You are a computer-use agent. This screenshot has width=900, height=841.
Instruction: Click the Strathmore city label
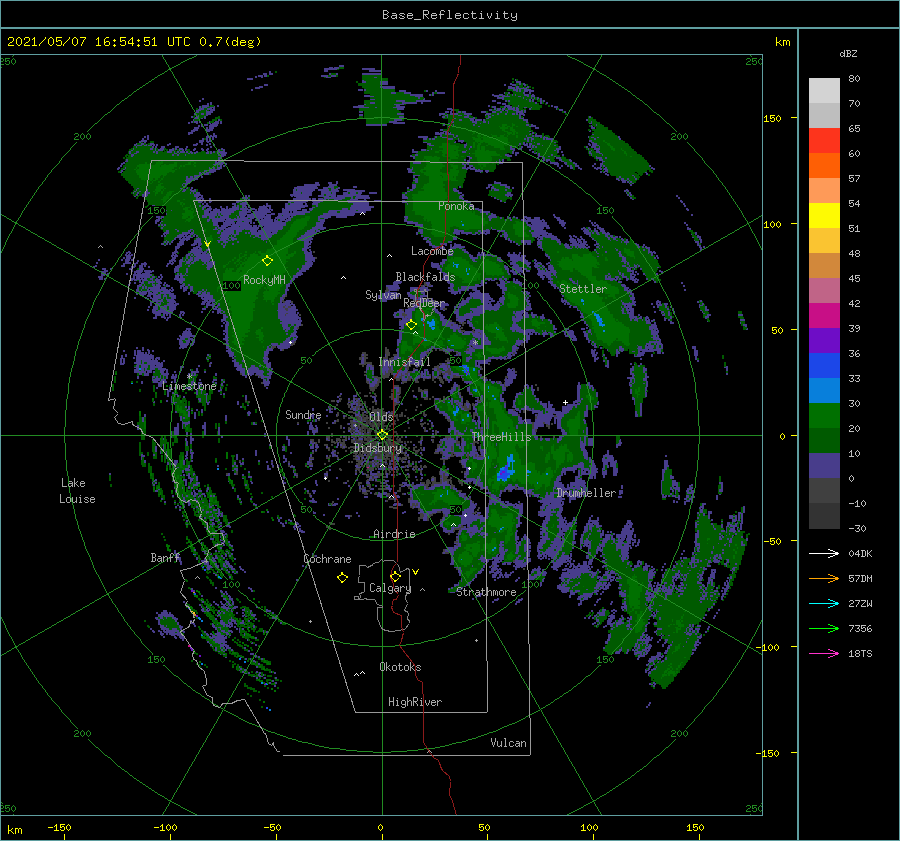(486, 592)
